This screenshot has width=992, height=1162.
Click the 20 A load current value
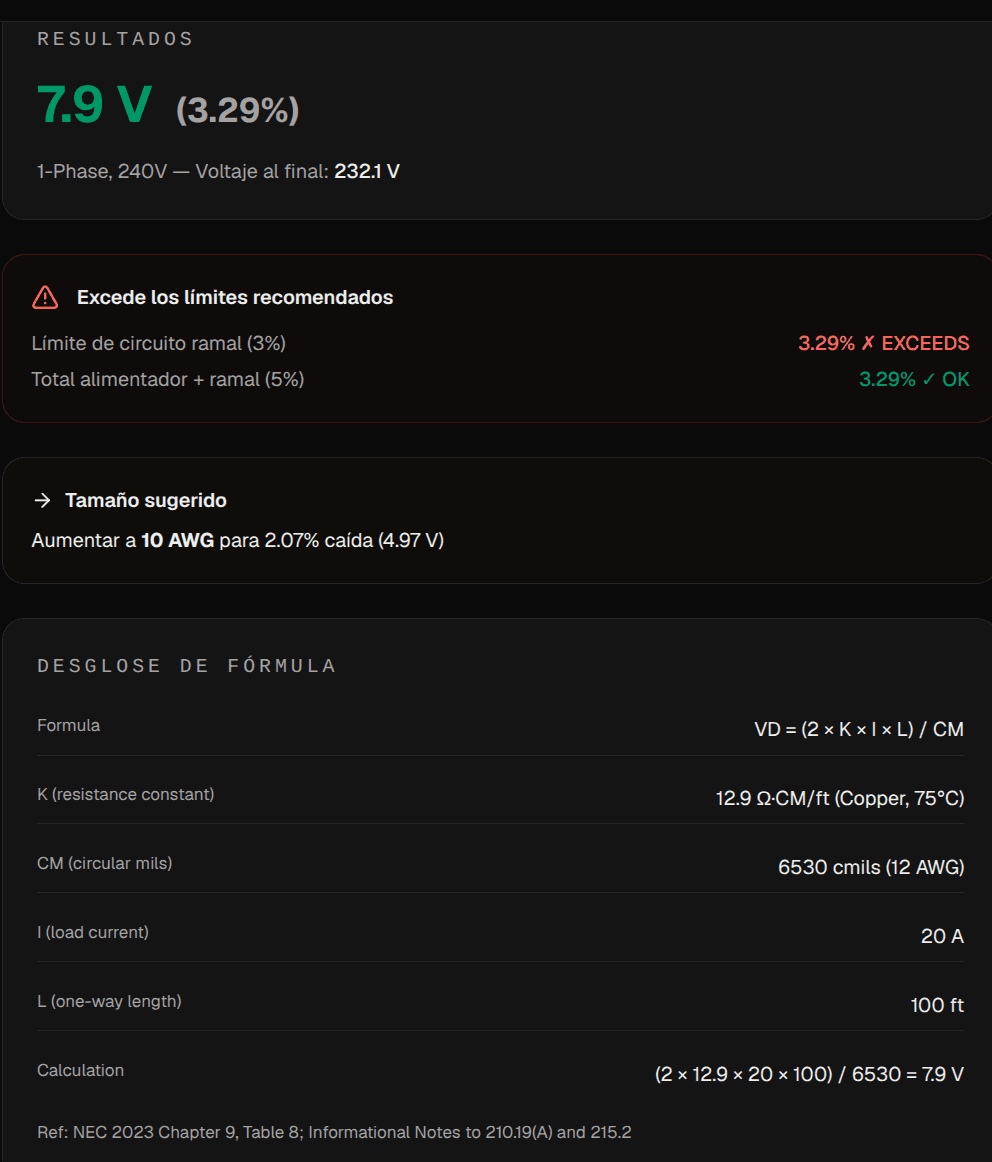[x=942, y=936]
